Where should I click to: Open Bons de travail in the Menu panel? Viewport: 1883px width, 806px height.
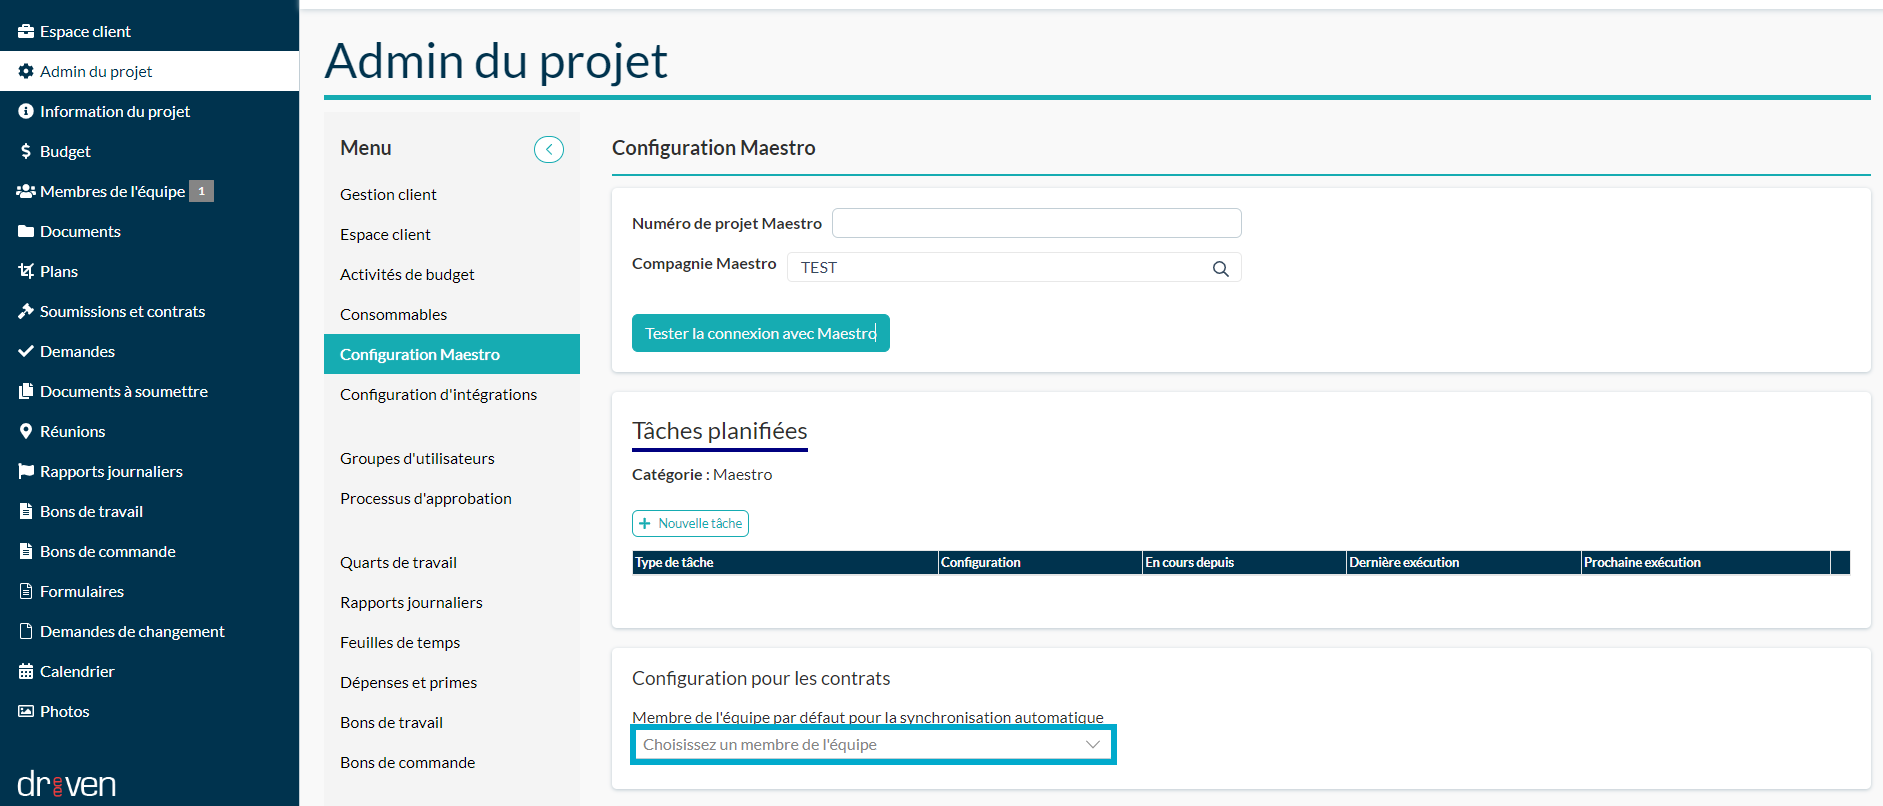pyautogui.click(x=452, y=722)
